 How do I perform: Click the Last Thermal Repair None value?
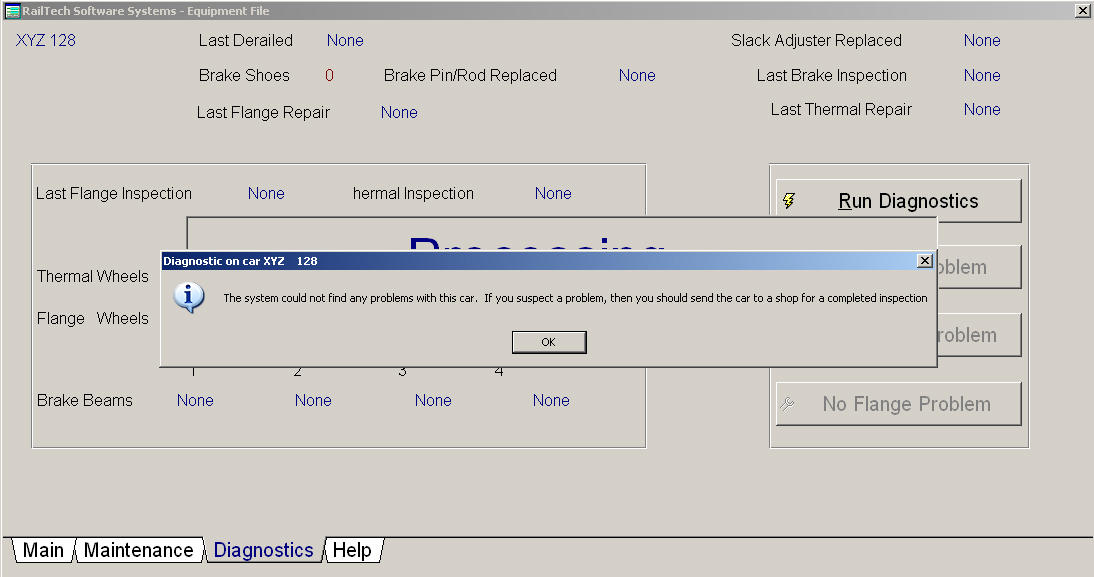click(x=982, y=110)
